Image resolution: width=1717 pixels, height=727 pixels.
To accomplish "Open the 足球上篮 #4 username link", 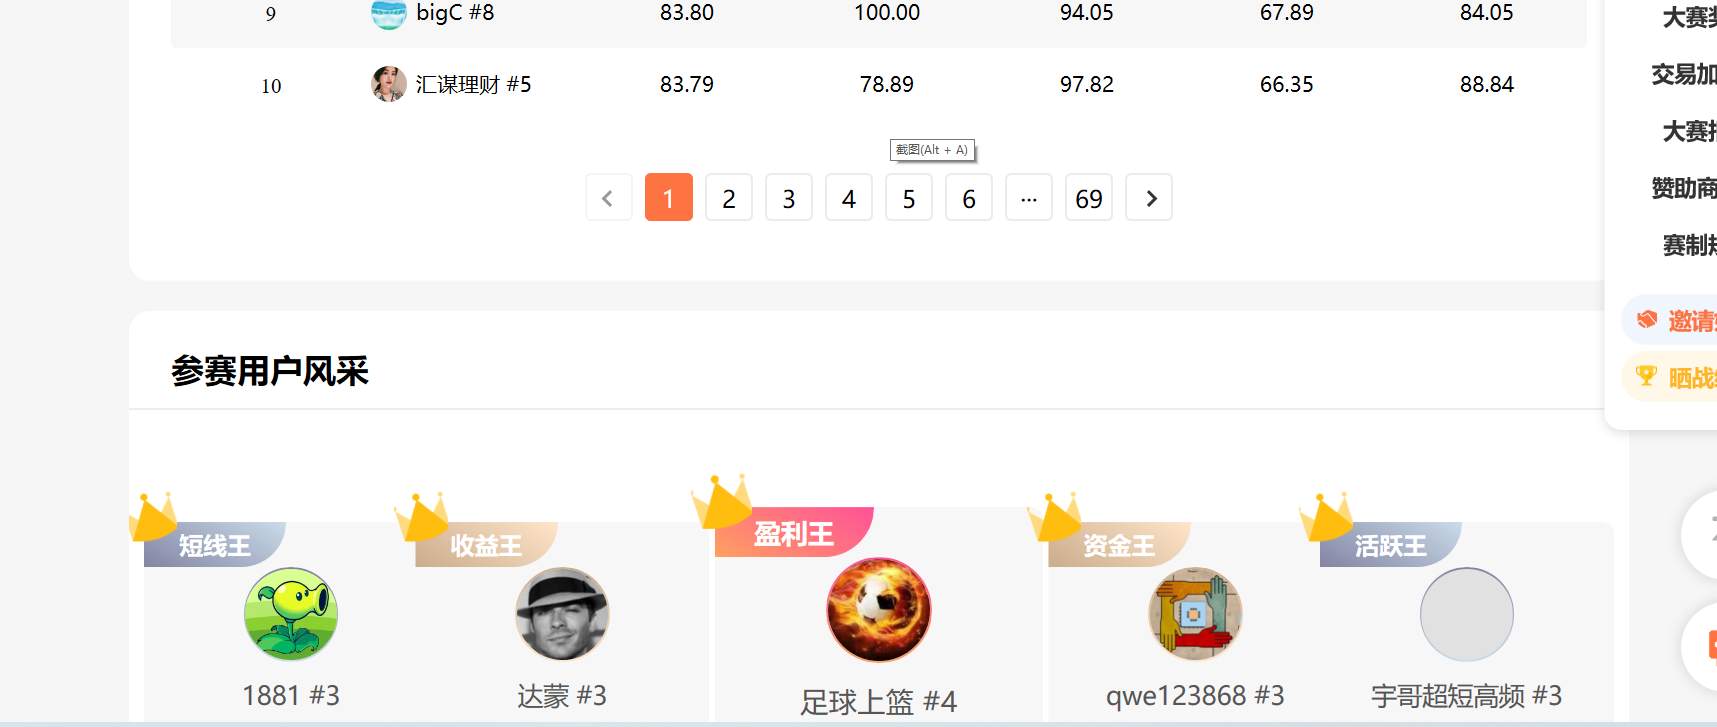I will pyautogui.click(x=879, y=702).
